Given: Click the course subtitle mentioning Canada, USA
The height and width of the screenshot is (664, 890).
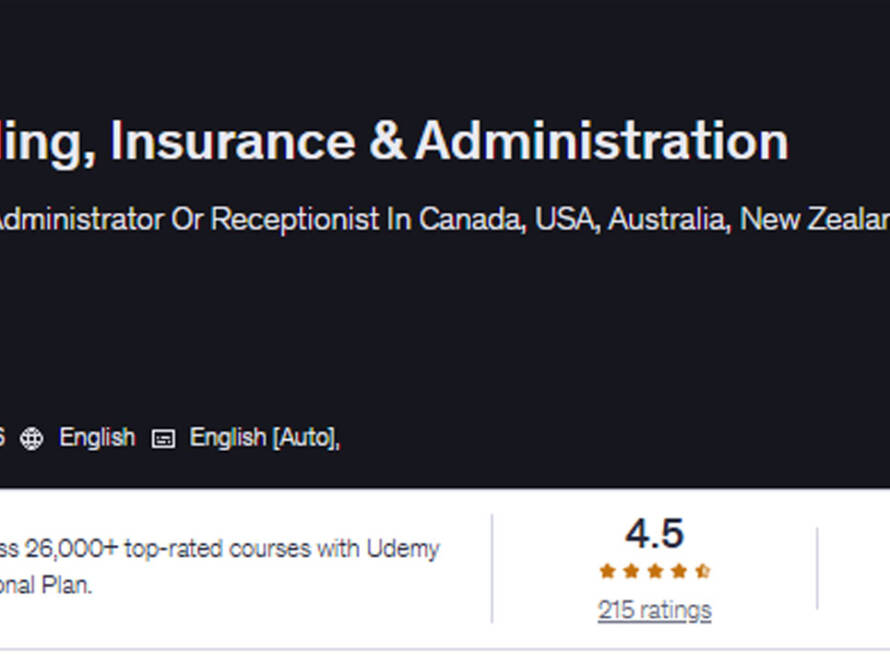Looking at the screenshot, I should pos(440,219).
